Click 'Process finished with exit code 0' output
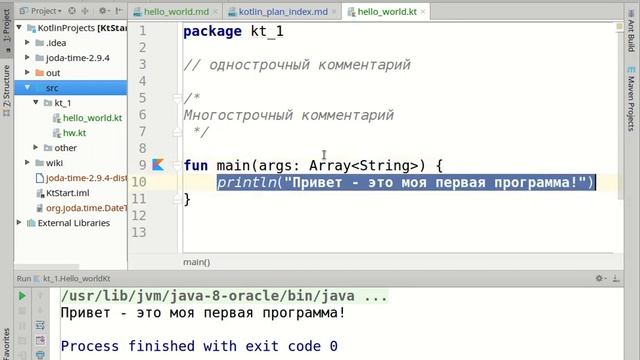Viewport: 640px width, 360px height. (199, 346)
